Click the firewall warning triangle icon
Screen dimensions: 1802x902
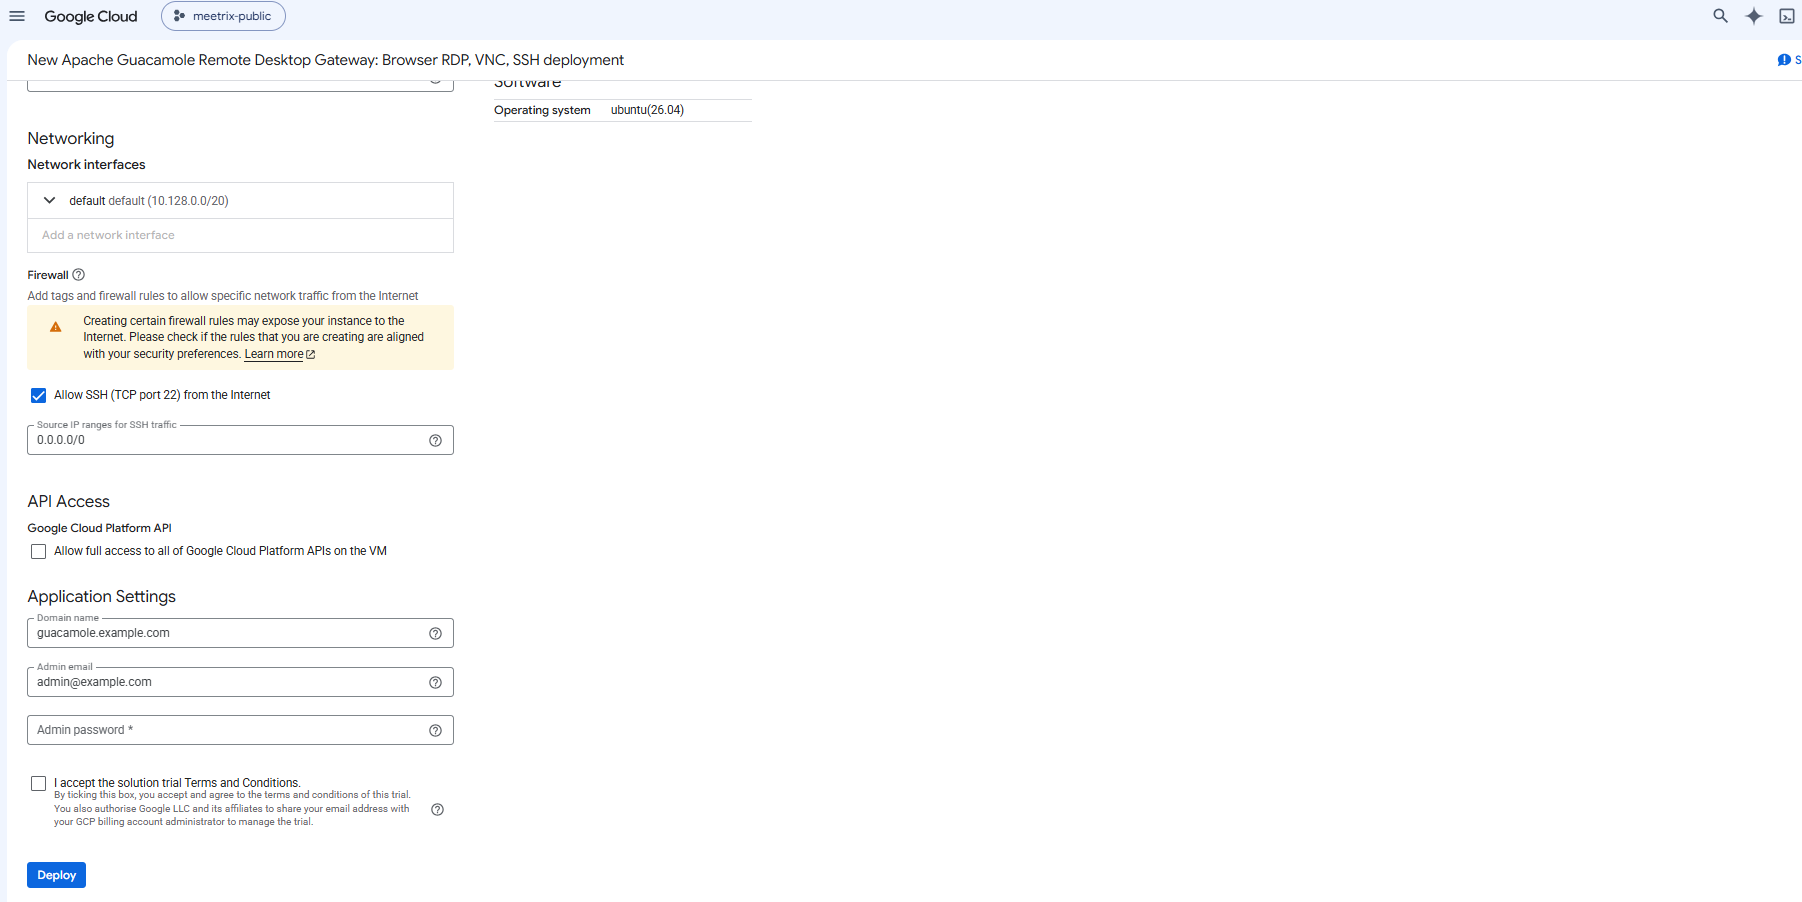tap(56, 327)
